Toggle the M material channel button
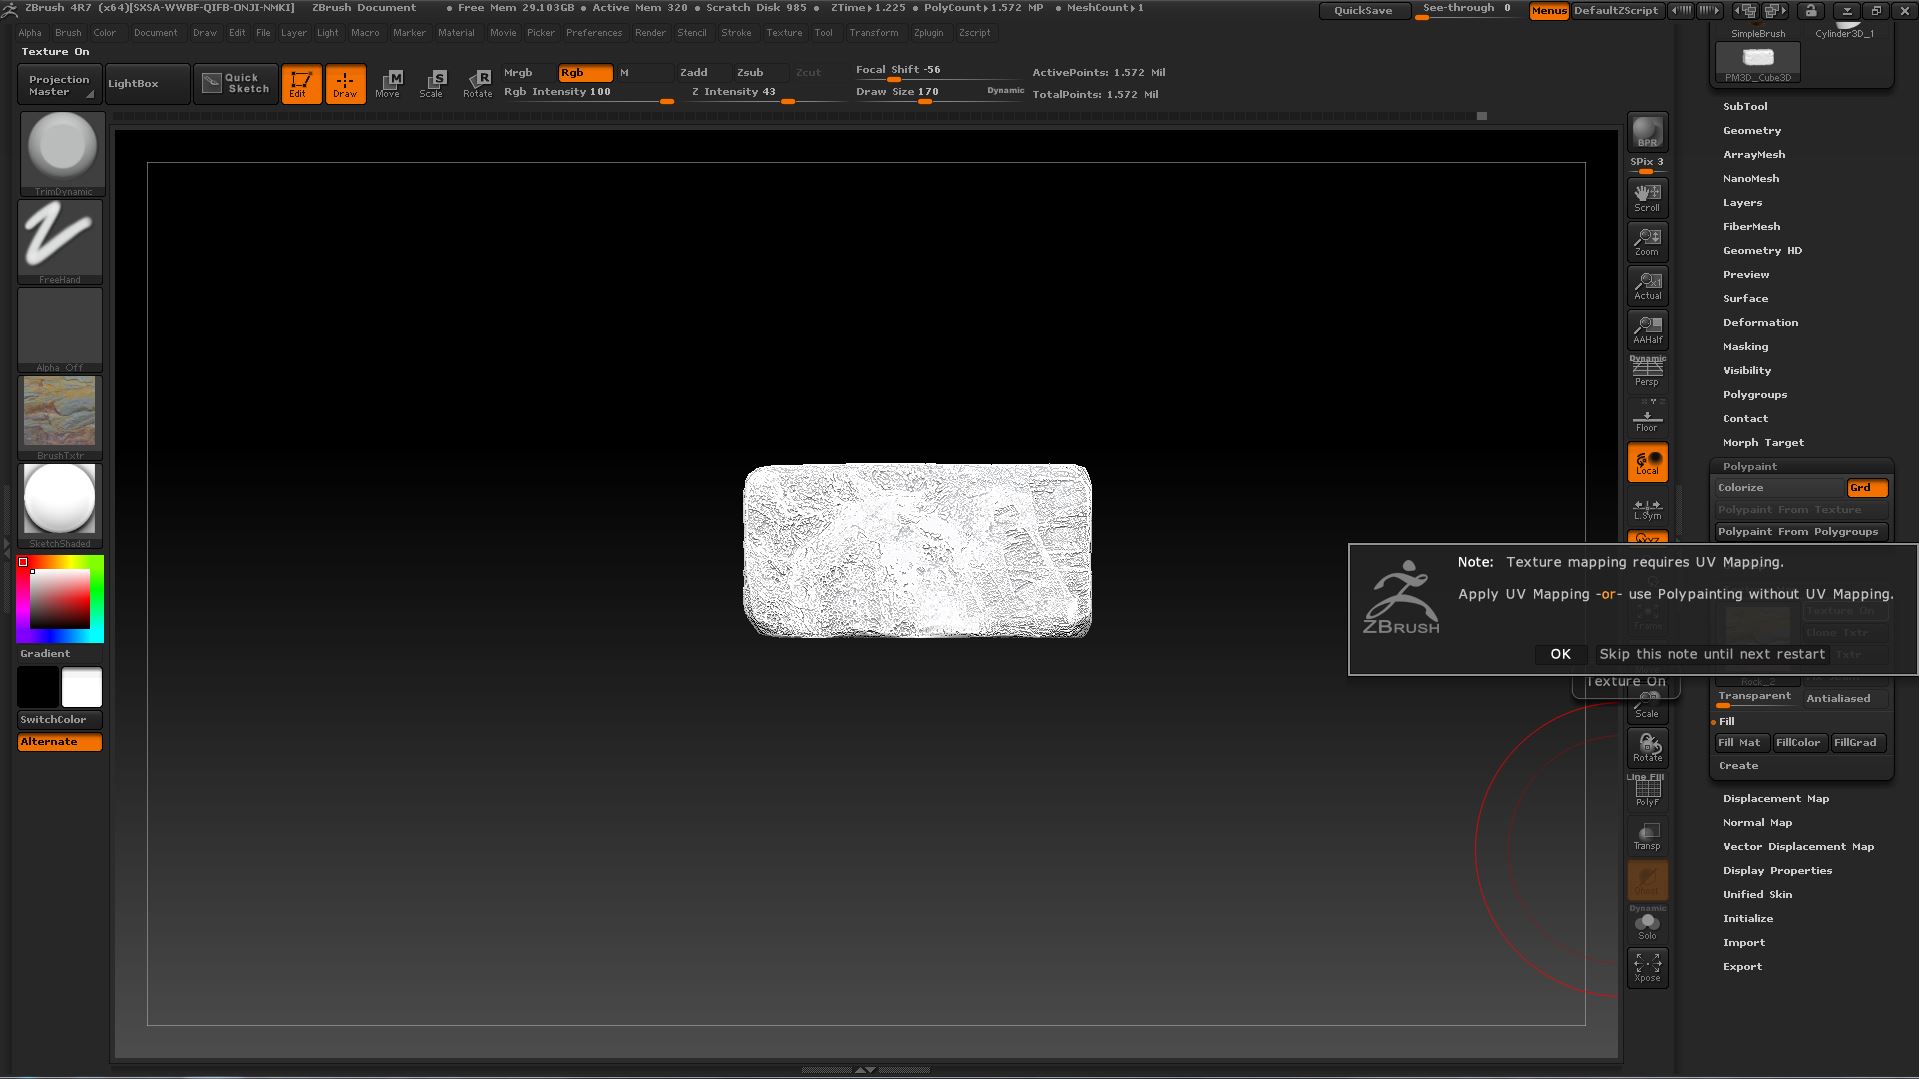Viewport: 1919px width, 1079px height. (x=643, y=73)
